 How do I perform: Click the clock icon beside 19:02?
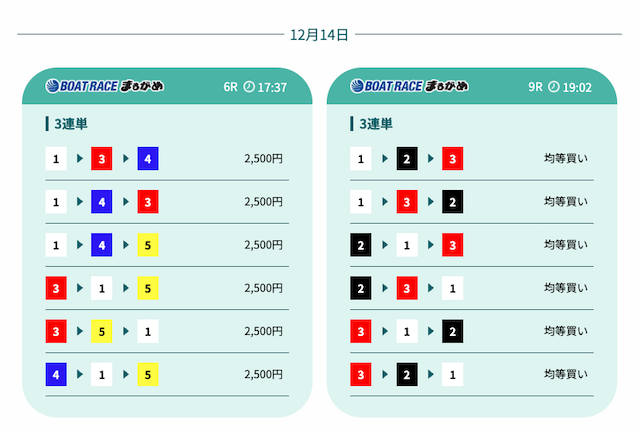pyautogui.click(x=553, y=87)
